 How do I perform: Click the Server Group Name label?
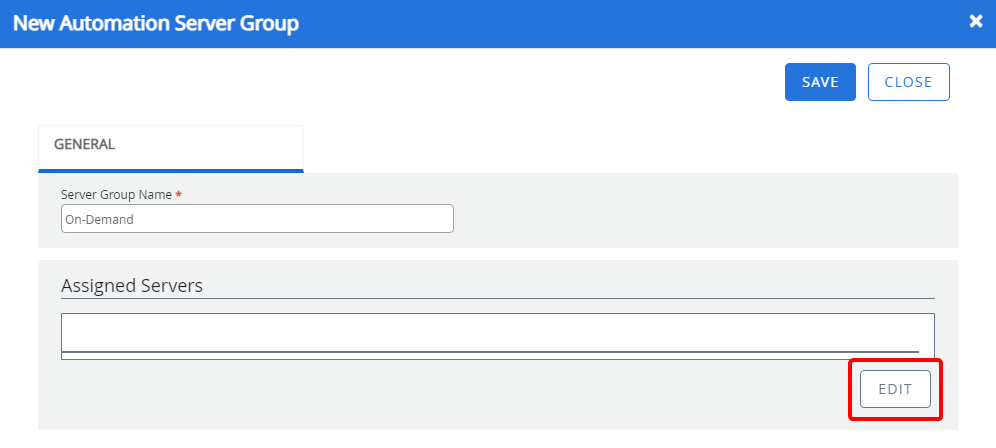click(x=116, y=194)
